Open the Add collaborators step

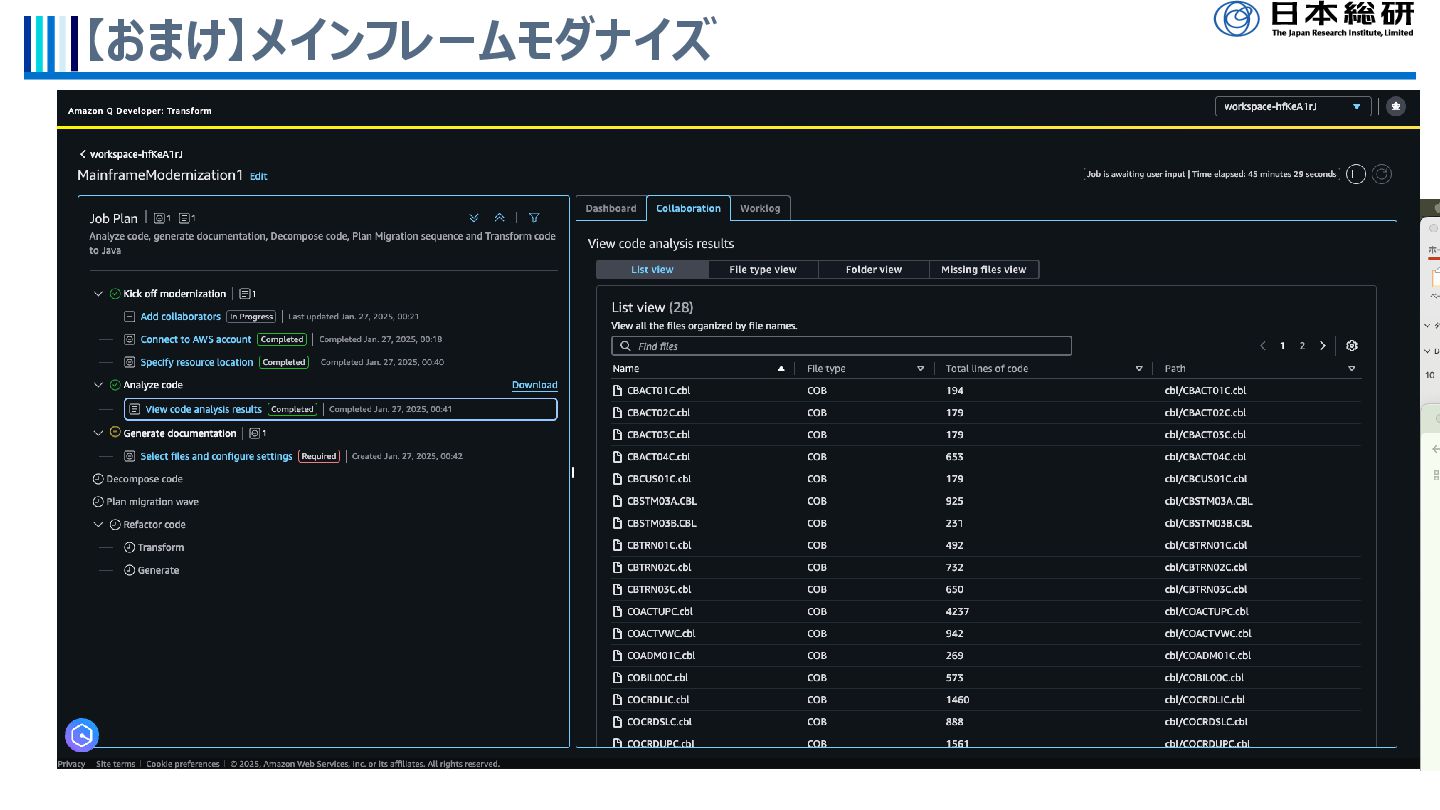click(x=180, y=317)
